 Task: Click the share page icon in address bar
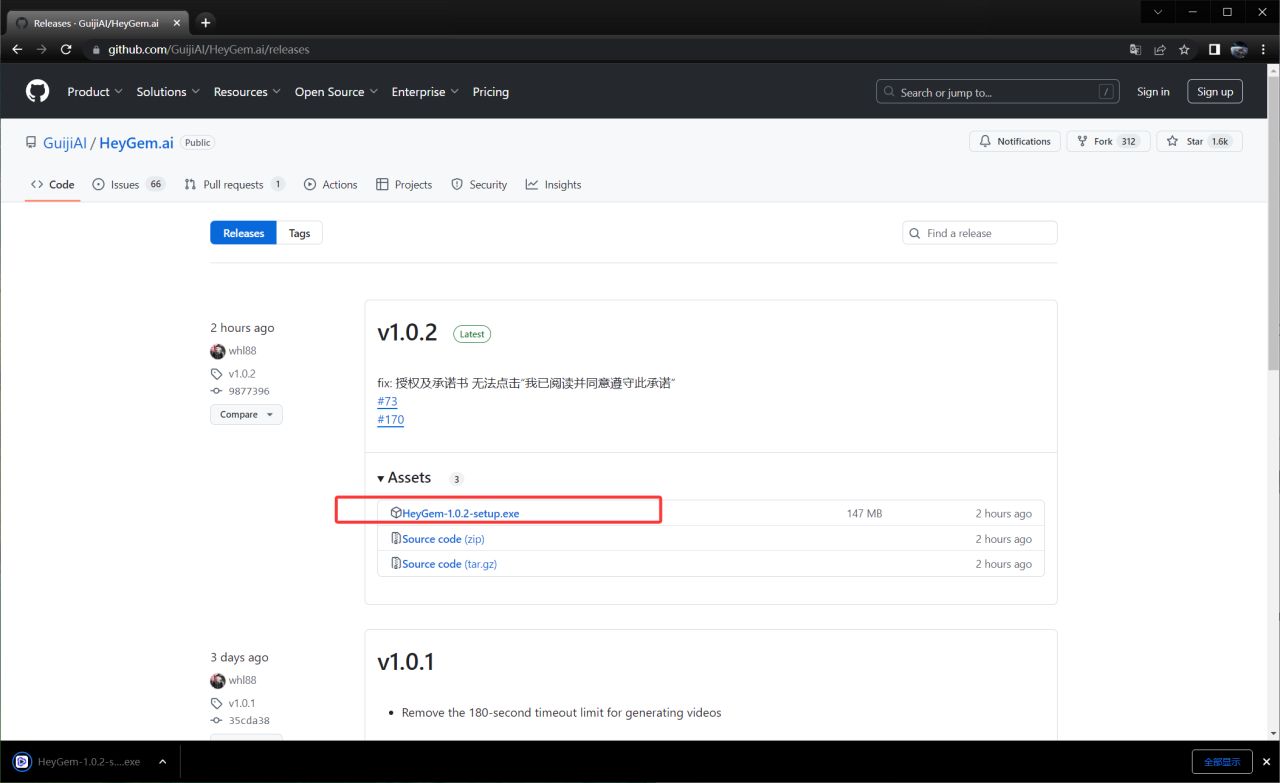pyautogui.click(x=1160, y=49)
